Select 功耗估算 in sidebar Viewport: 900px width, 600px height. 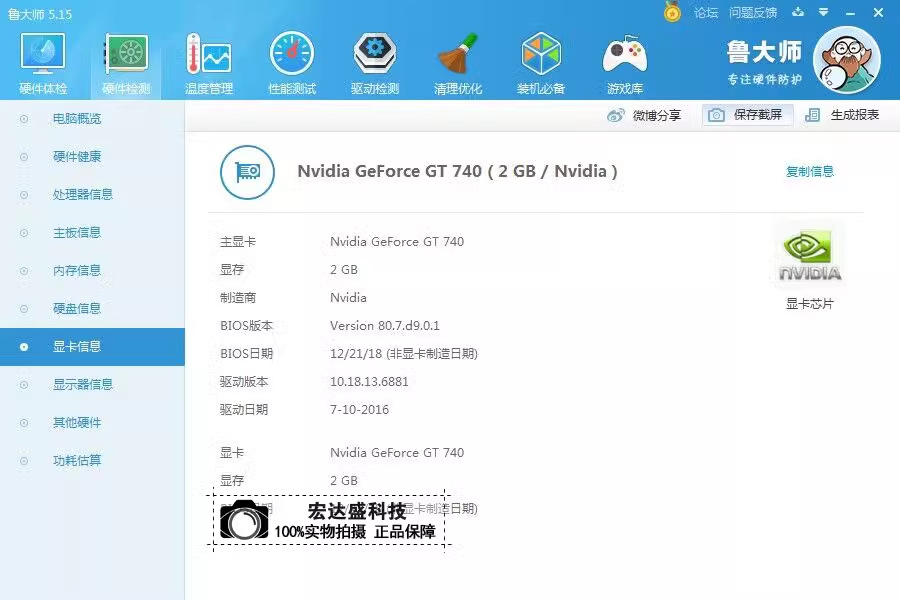pyautogui.click(x=92, y=460)
